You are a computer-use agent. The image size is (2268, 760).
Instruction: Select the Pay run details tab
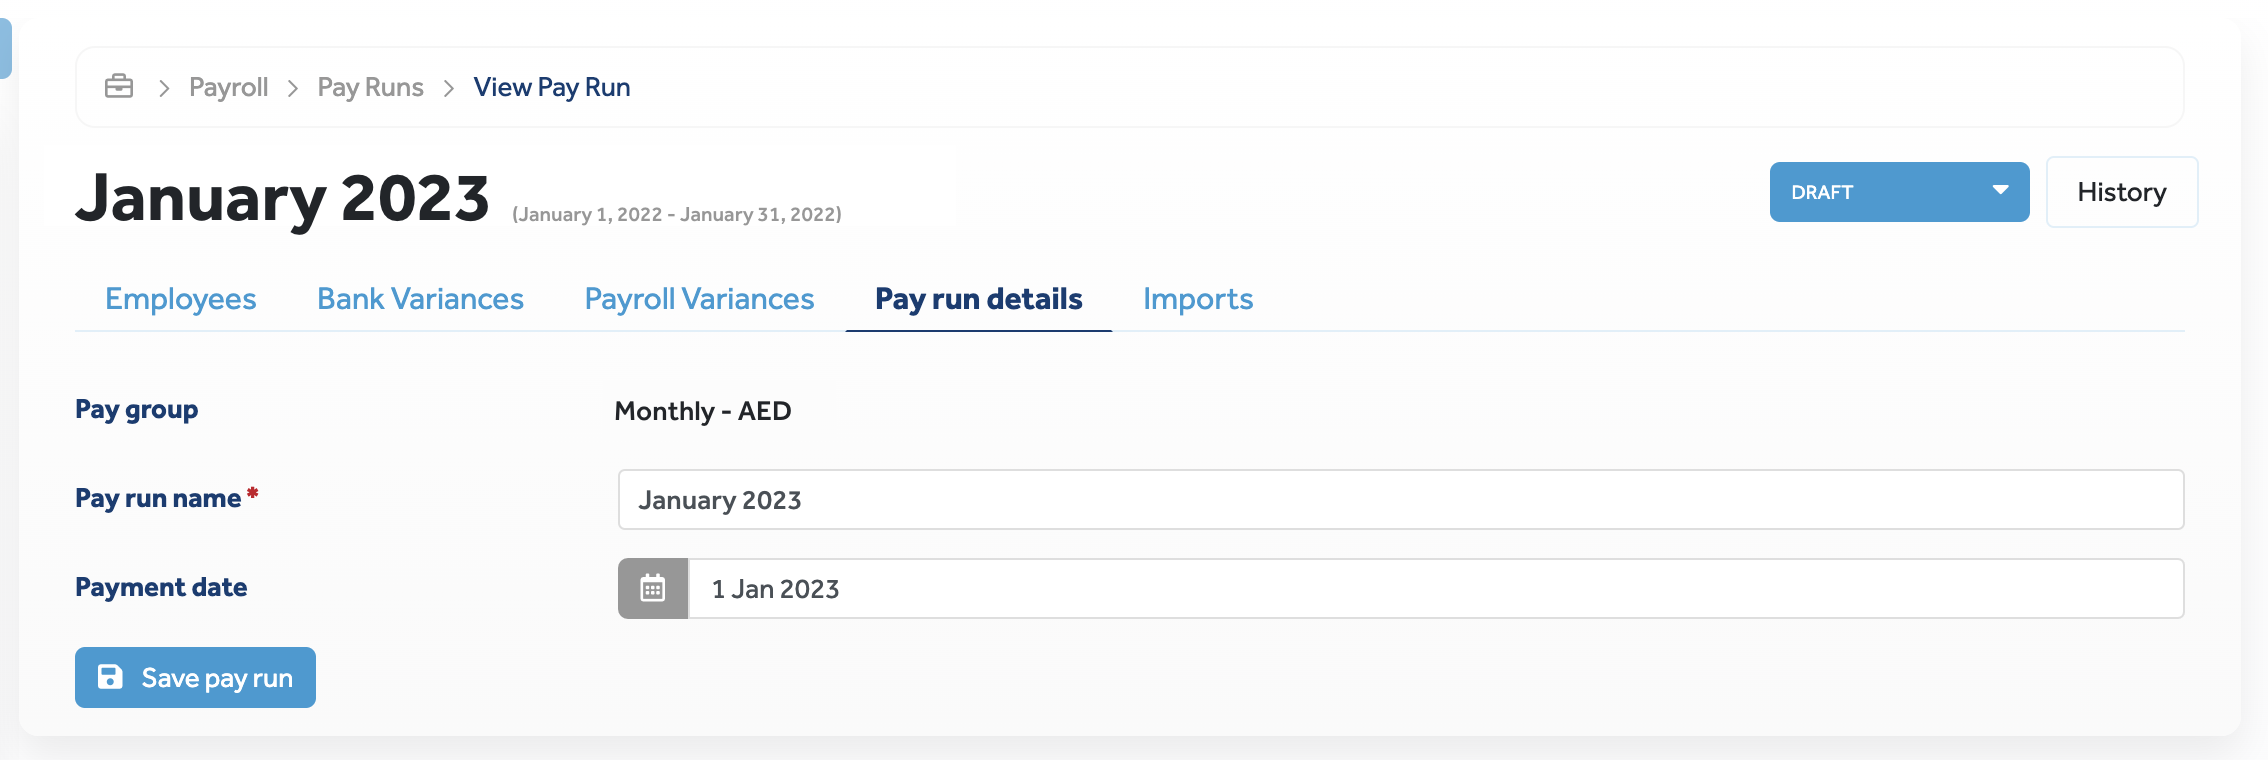pyautogui.click(x=979, y=299)
